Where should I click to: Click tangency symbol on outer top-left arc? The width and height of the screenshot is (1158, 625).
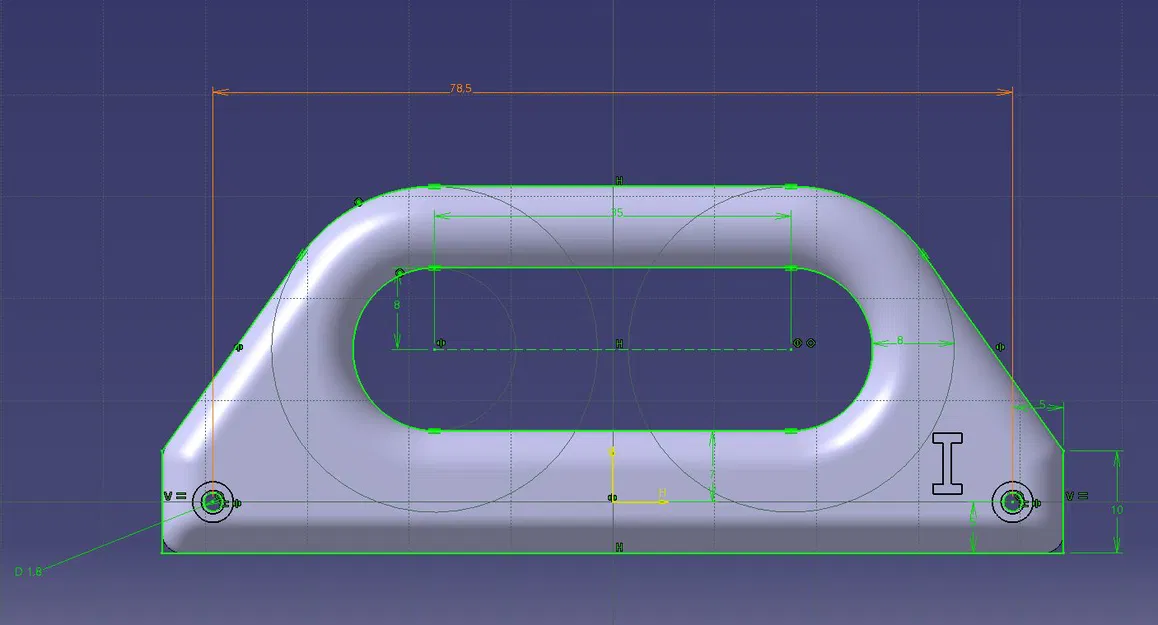(x=358, y=202)
